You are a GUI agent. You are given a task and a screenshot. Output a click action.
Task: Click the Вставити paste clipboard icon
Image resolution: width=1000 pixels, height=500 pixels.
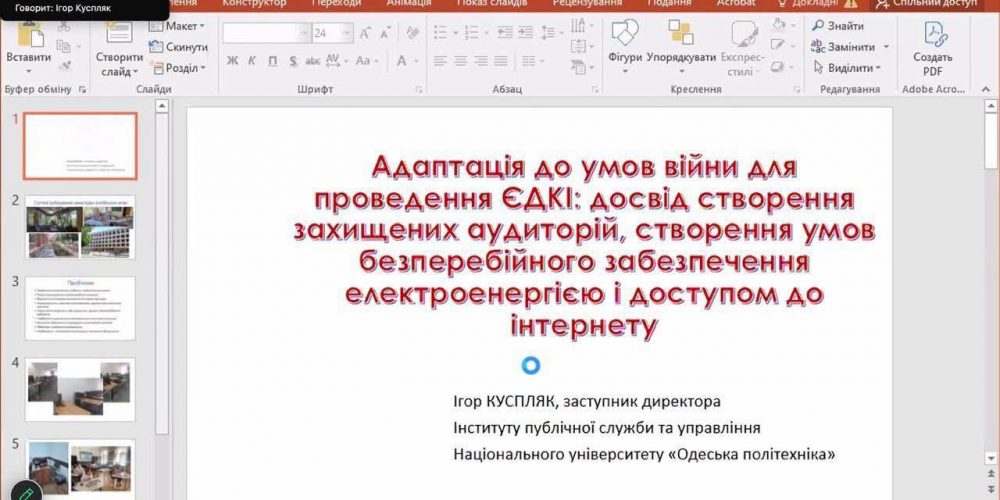29,35
